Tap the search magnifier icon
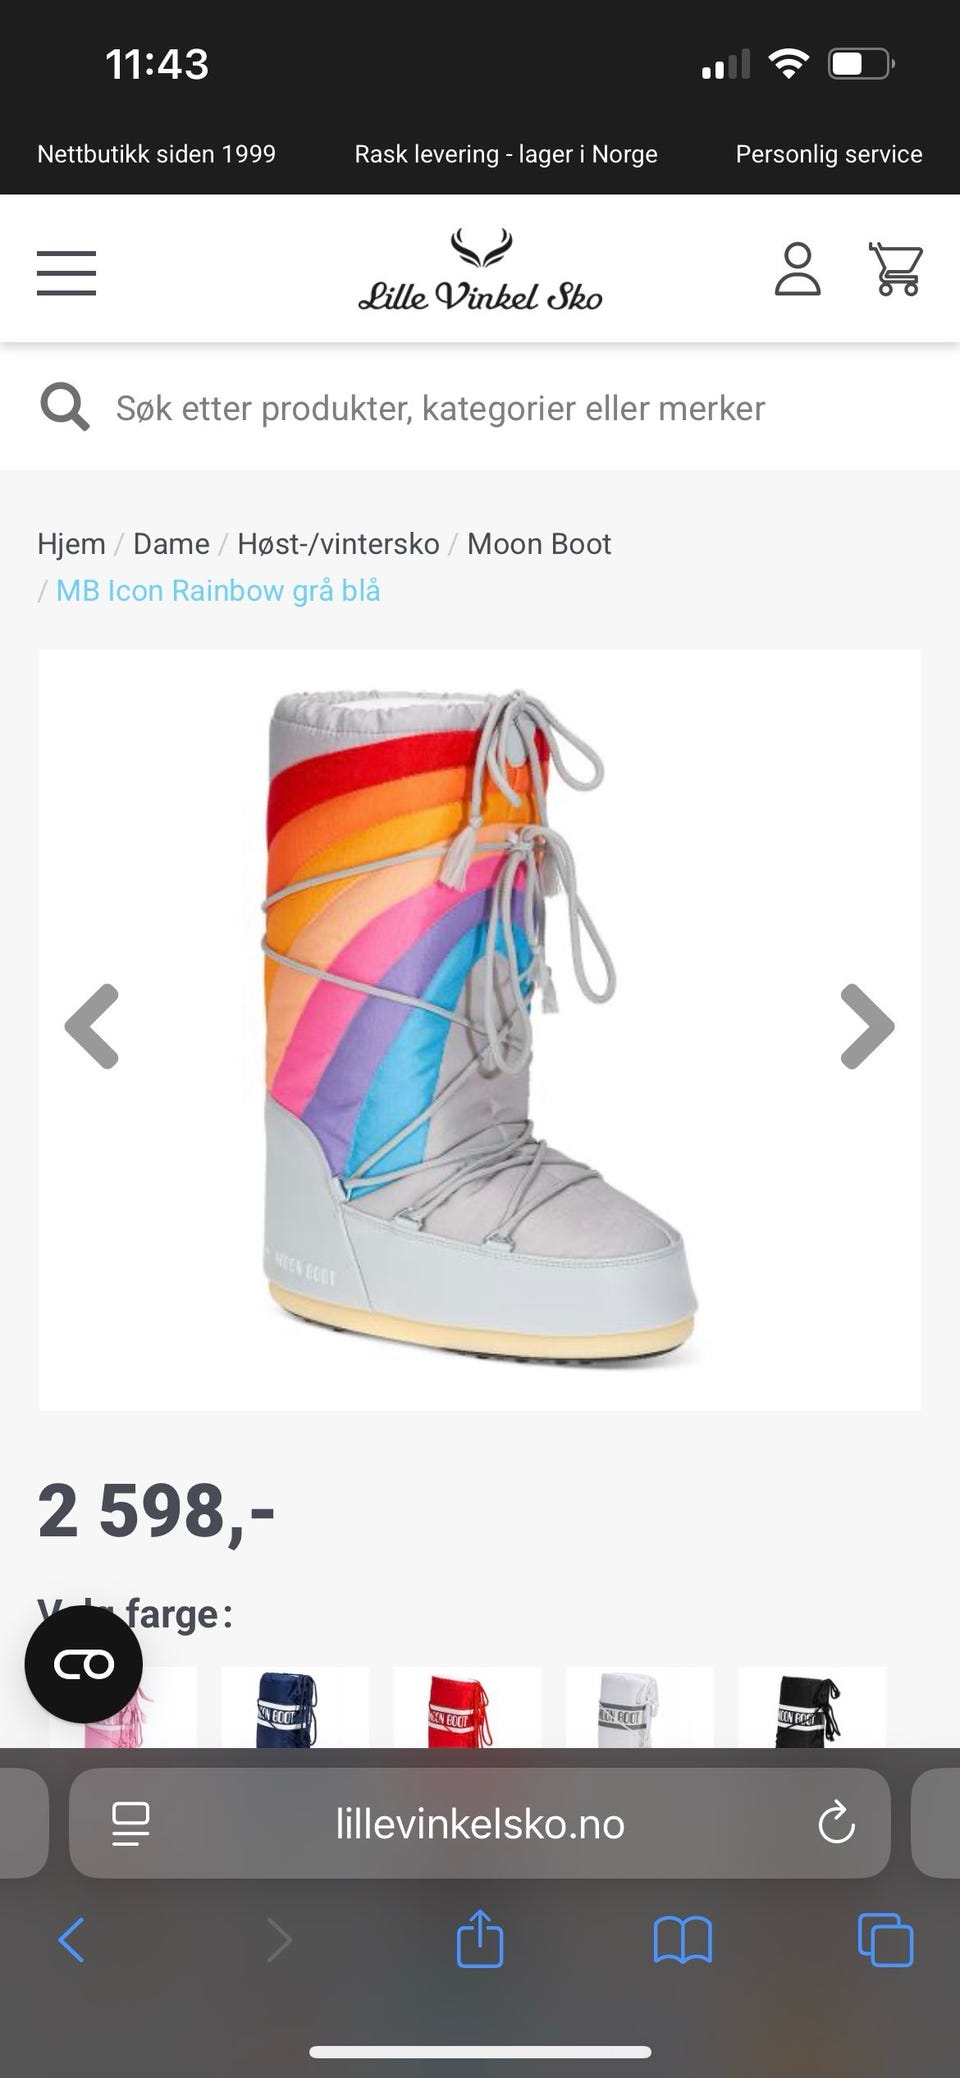Viewport: 960px width, 2078px height. [64, 407]
